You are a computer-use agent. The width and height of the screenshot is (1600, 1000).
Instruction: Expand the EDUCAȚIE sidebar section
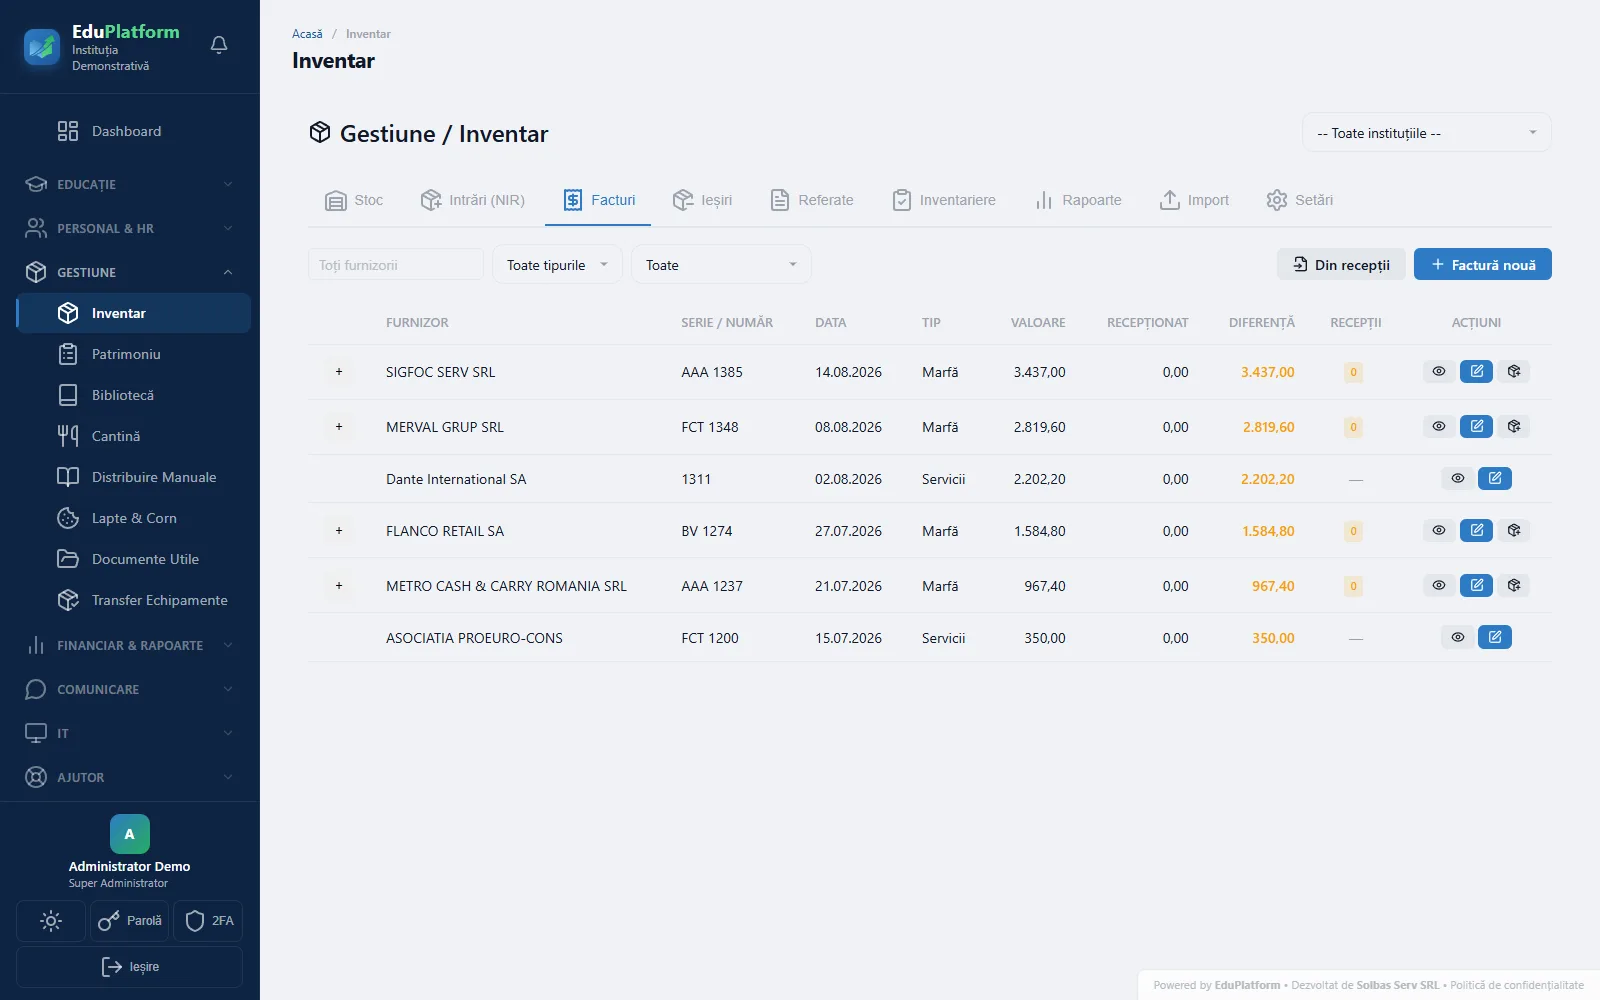tap(130, 185)
